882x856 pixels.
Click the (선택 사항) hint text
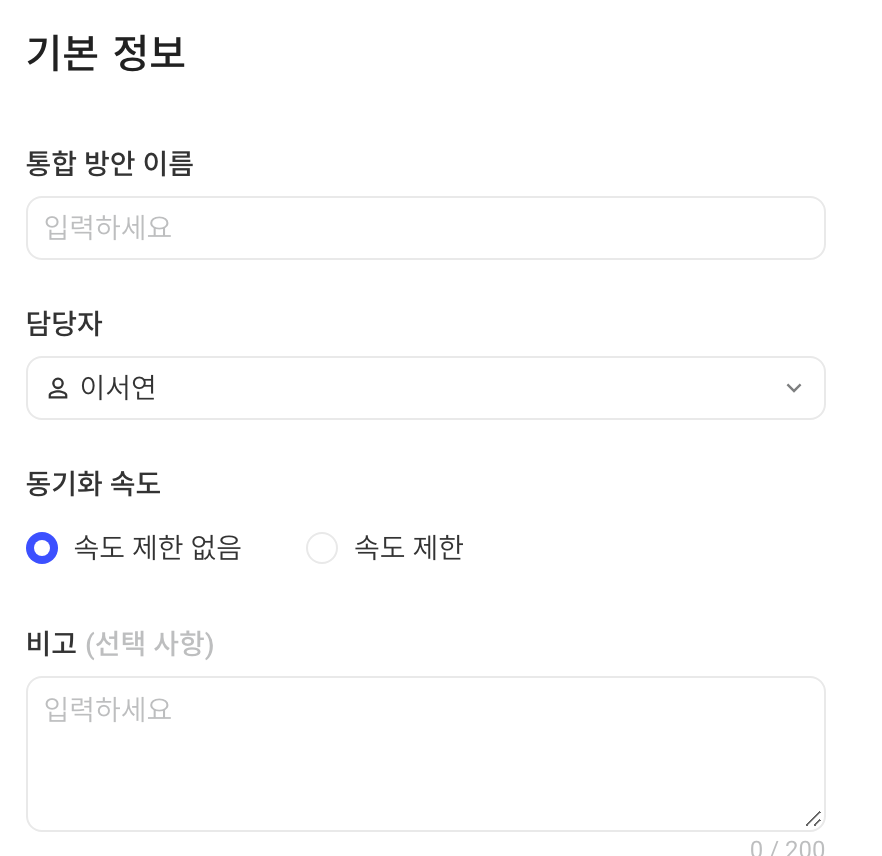click(150, 644)
